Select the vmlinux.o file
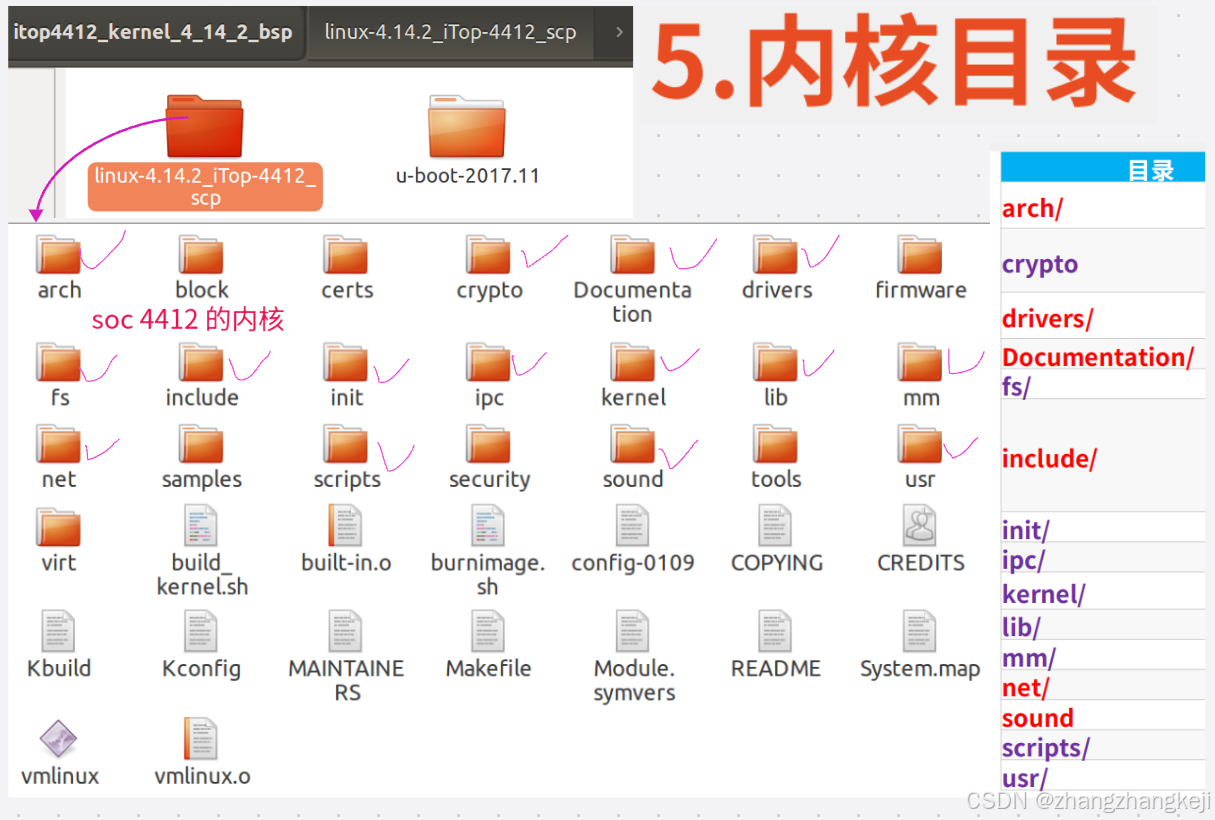Image resolution: width=1215 pixels, height=820 pixels. [x=201, y=739]
